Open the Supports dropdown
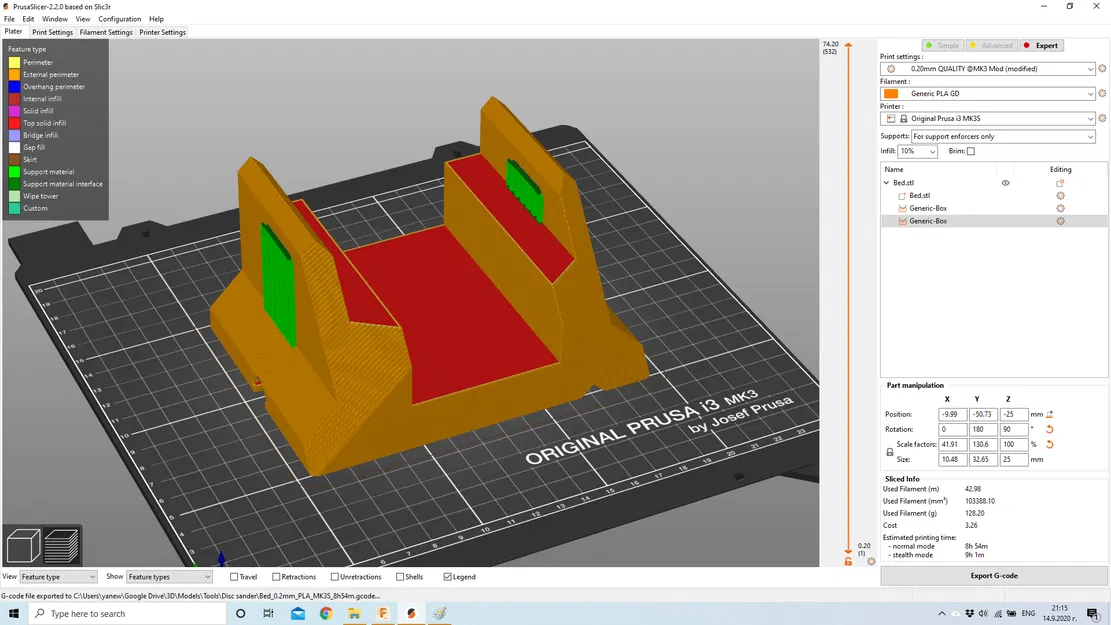This screenshot has width=1111, height=625. 1003,136
